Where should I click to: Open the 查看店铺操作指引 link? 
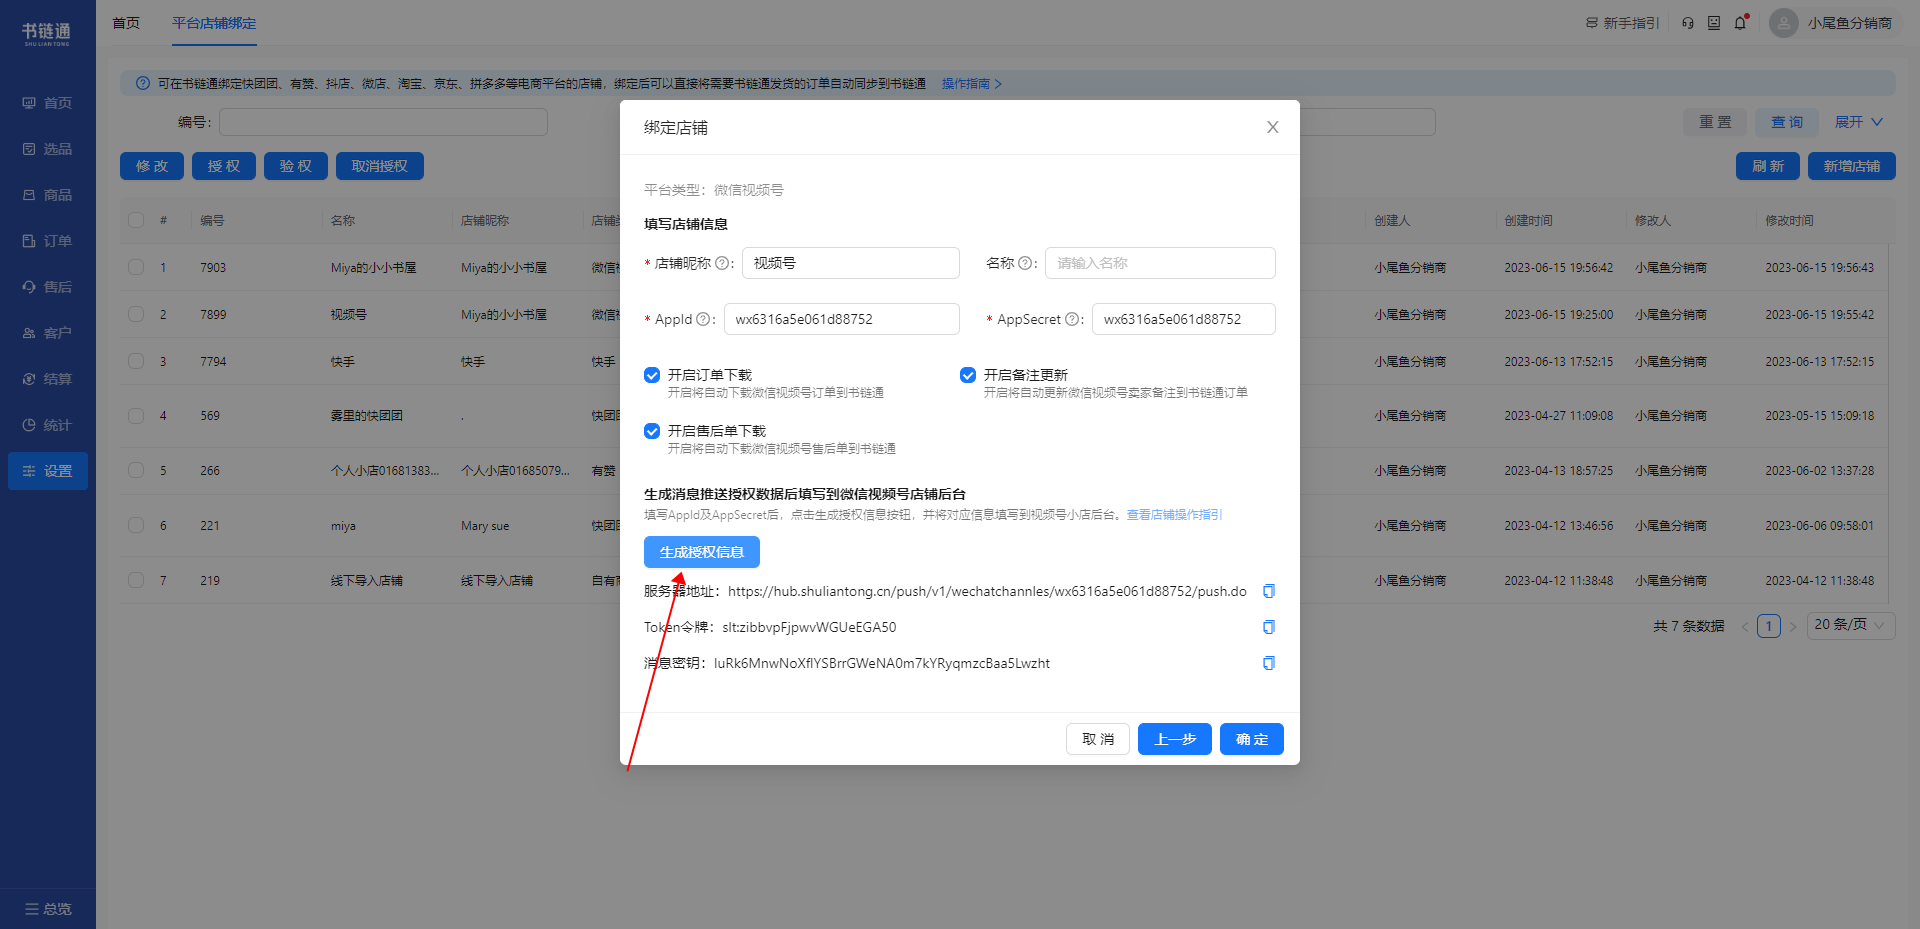click(1175, 515)
